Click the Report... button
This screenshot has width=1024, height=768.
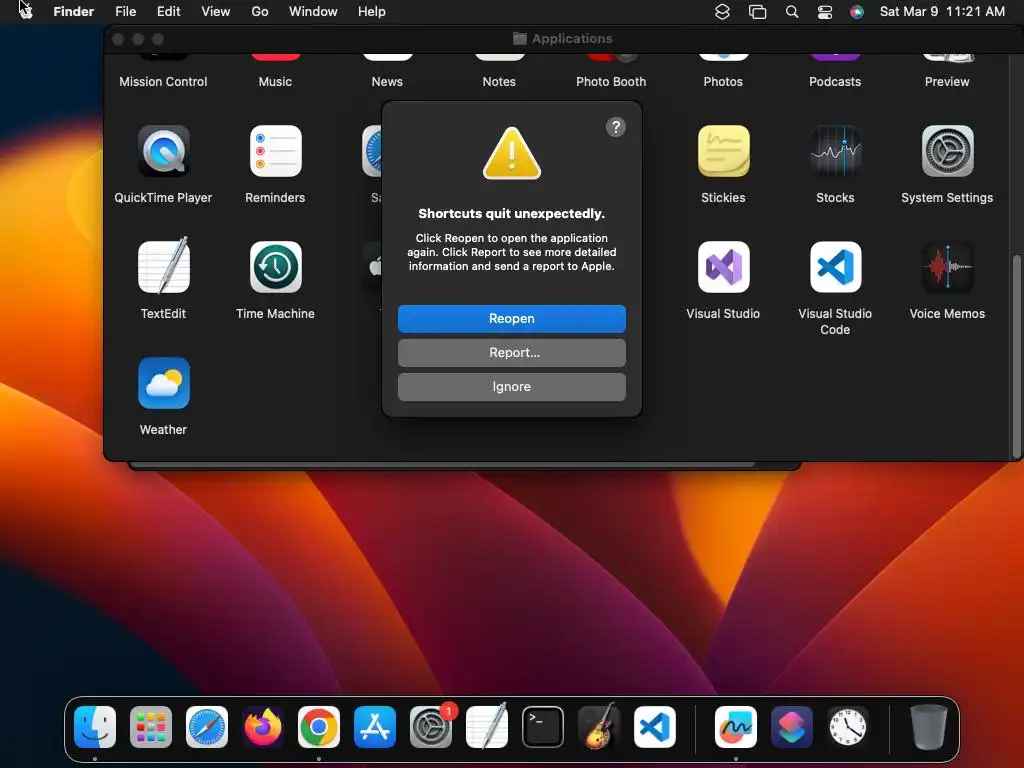click(x=511, y=353)
